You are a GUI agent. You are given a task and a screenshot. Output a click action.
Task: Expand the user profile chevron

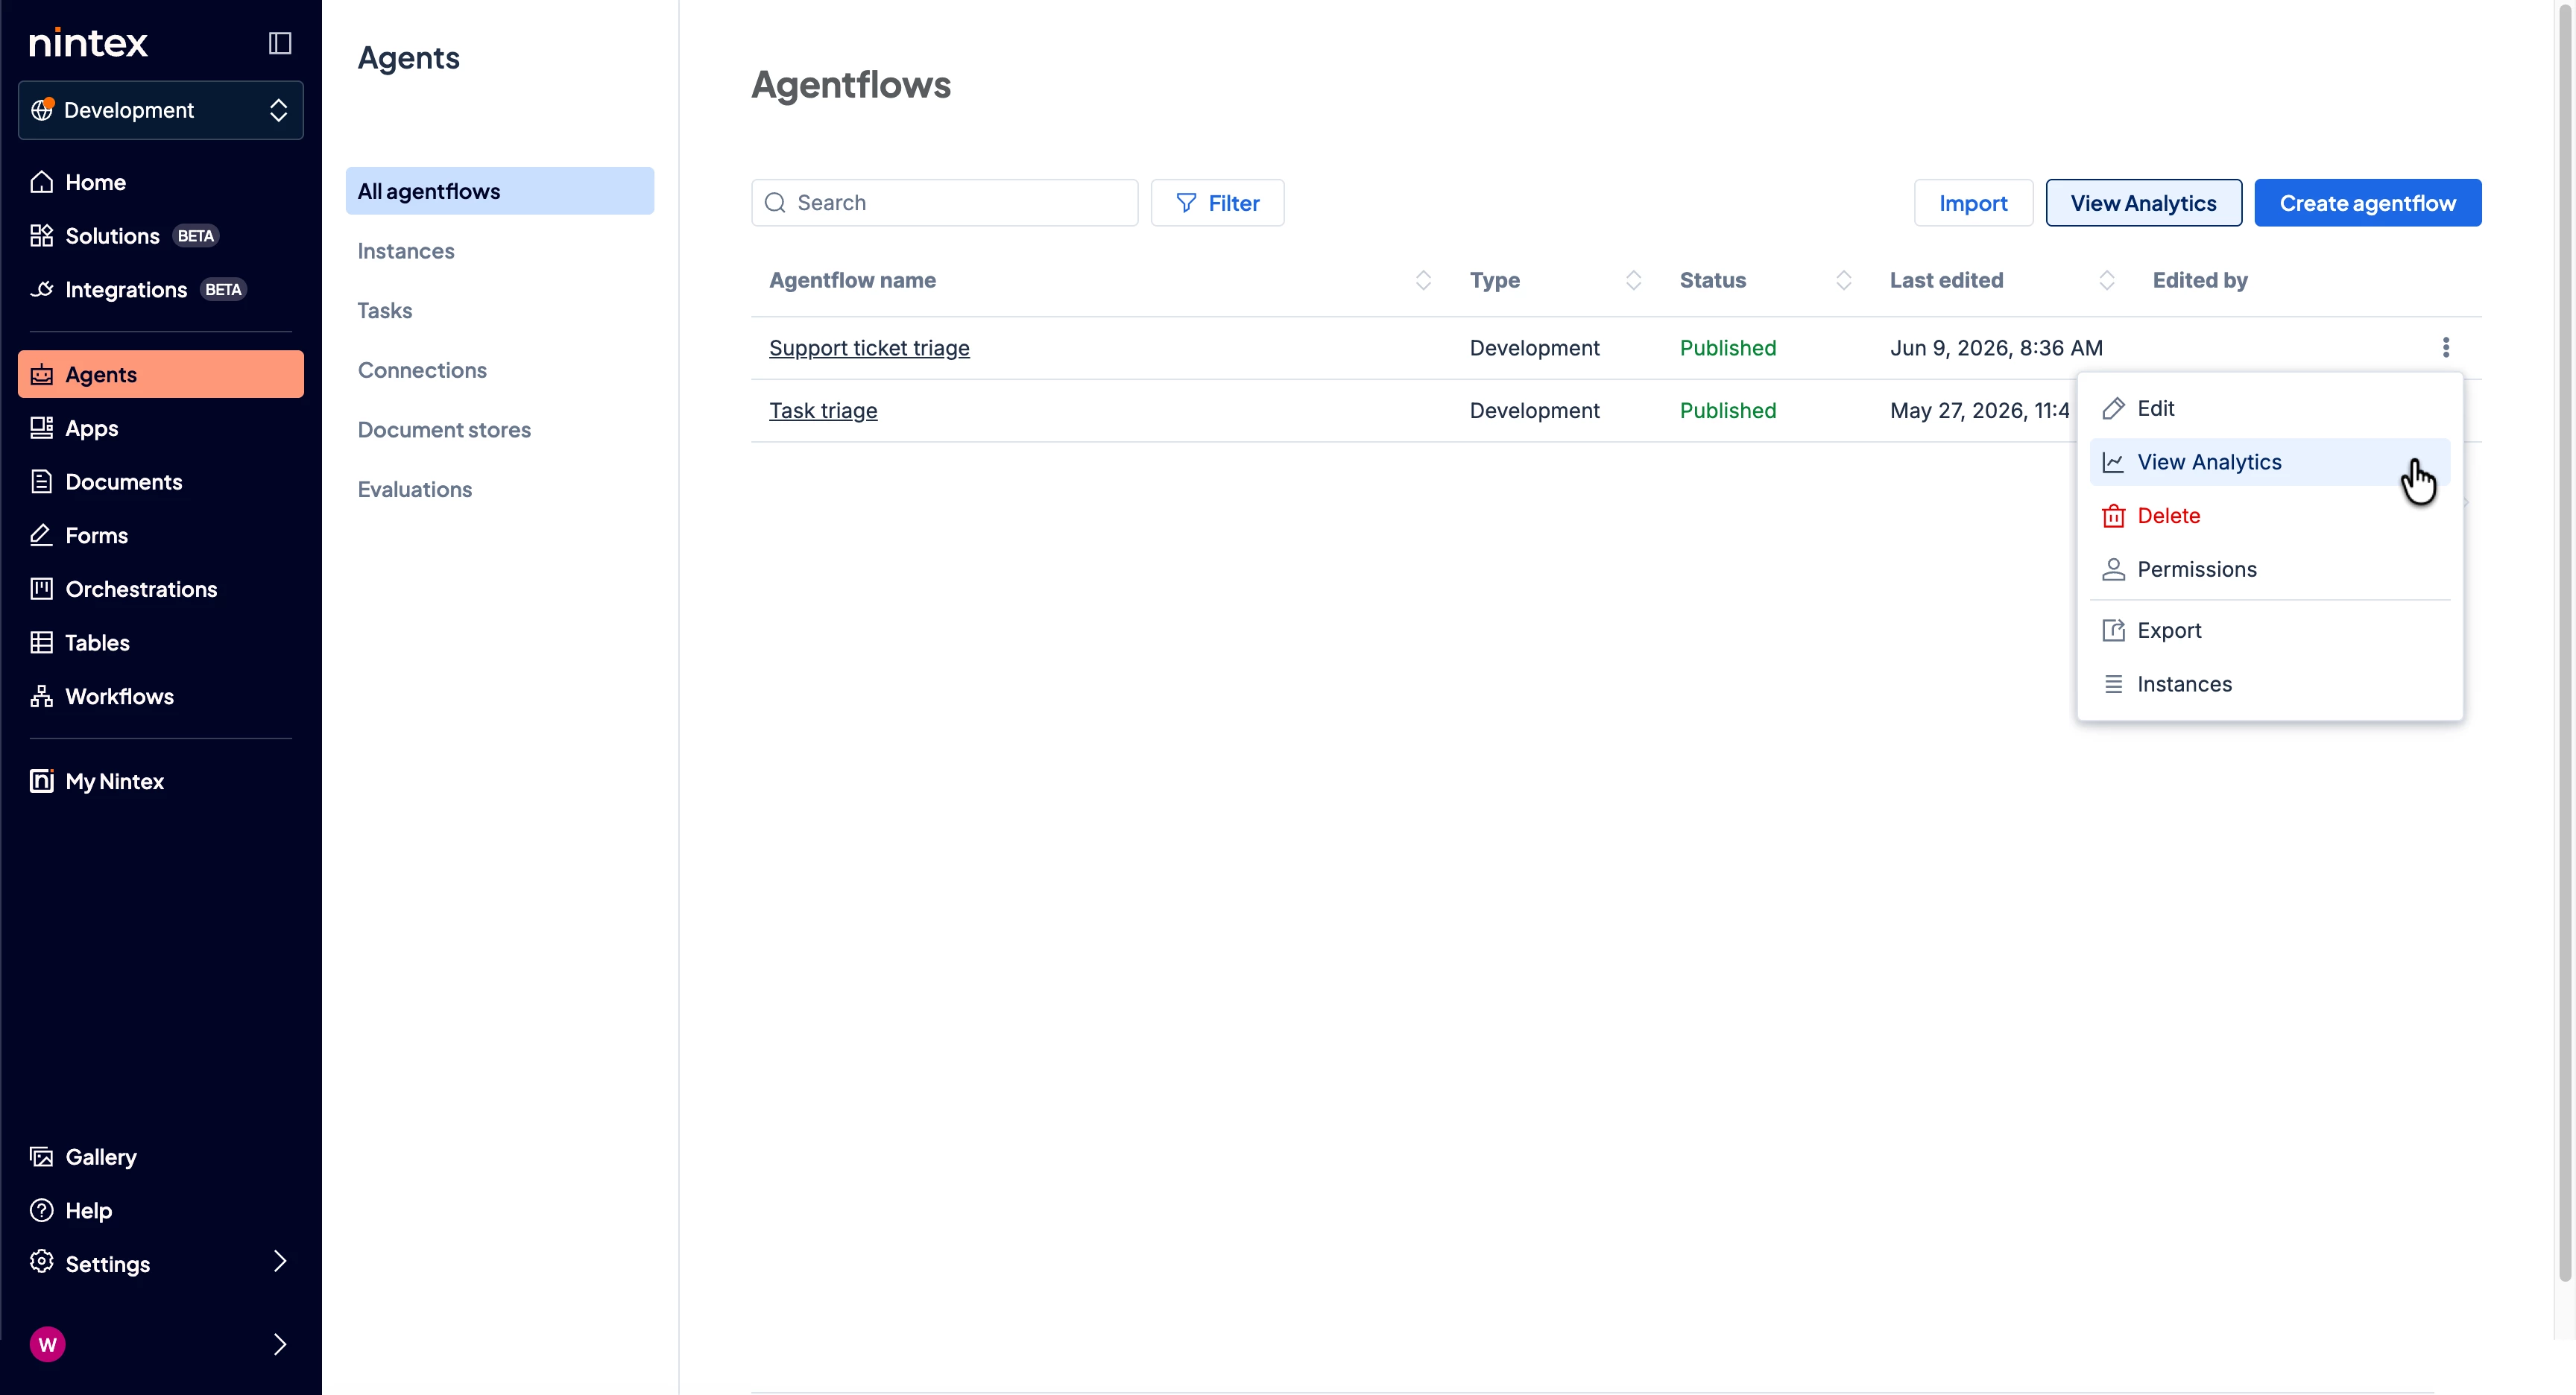(x=280, y=1345)
